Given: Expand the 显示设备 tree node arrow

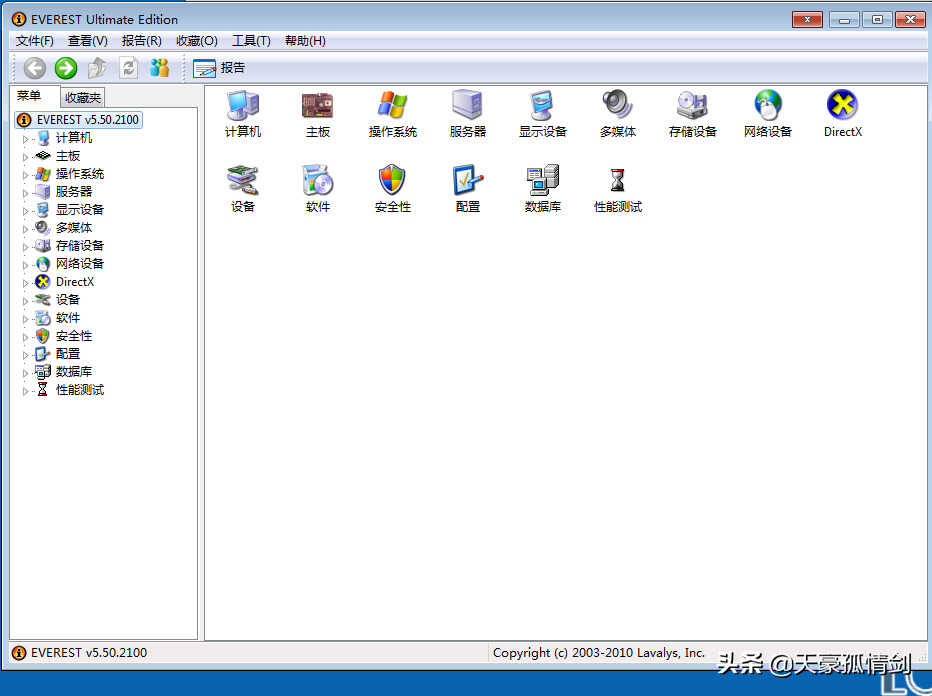Looking at the screenshot, I should pyautogui.click(x=25, y=211).
